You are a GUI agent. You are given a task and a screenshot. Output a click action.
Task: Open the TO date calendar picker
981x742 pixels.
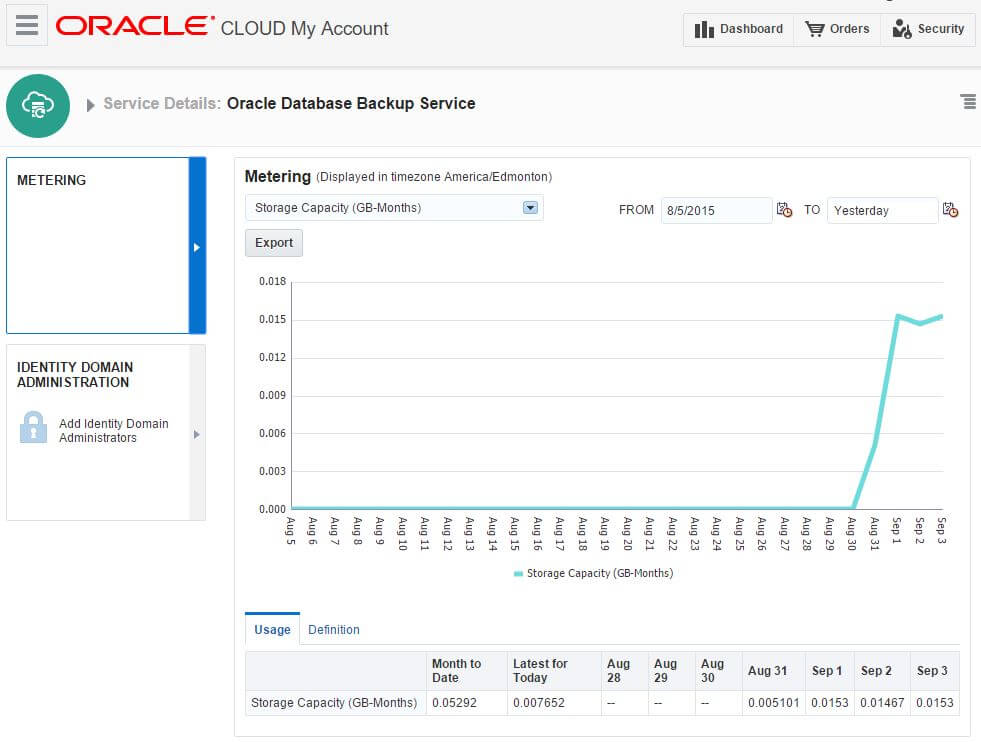pyautogui.click(x=950, y=210)
